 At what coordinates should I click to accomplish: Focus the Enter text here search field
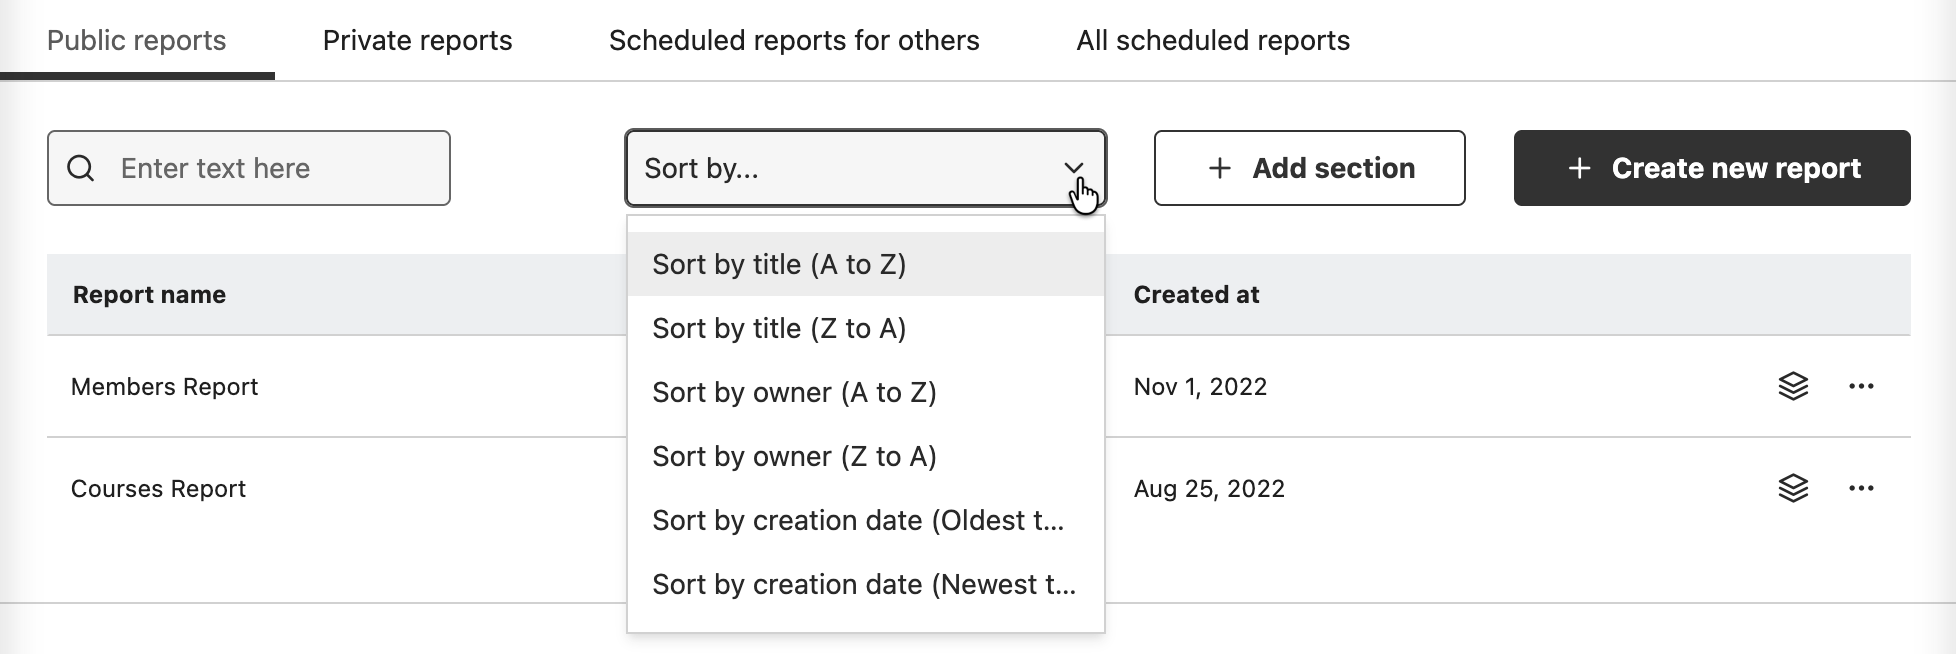point(270,168)
